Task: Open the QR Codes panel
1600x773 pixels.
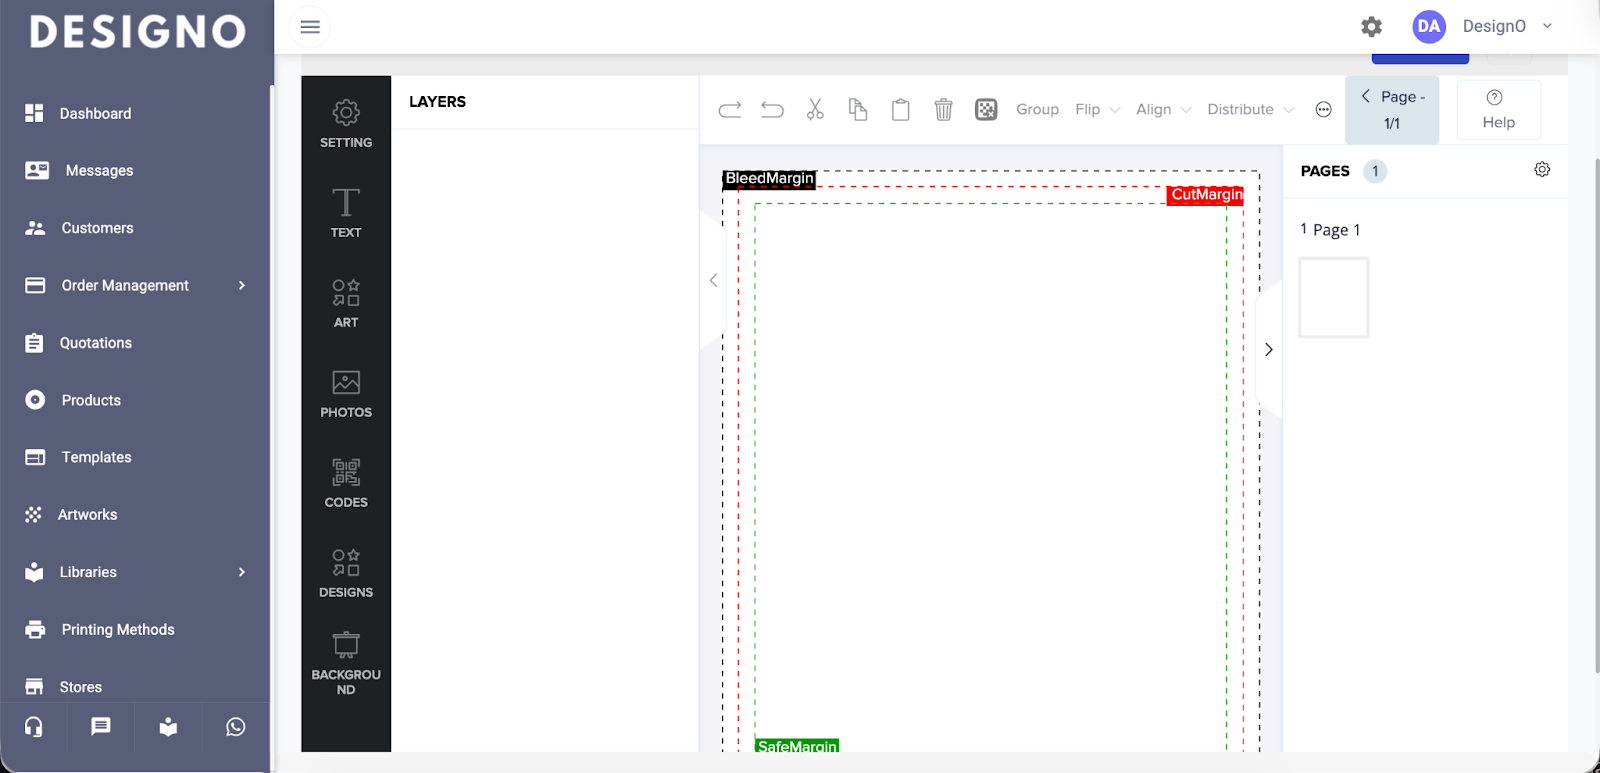Action: 345,483
